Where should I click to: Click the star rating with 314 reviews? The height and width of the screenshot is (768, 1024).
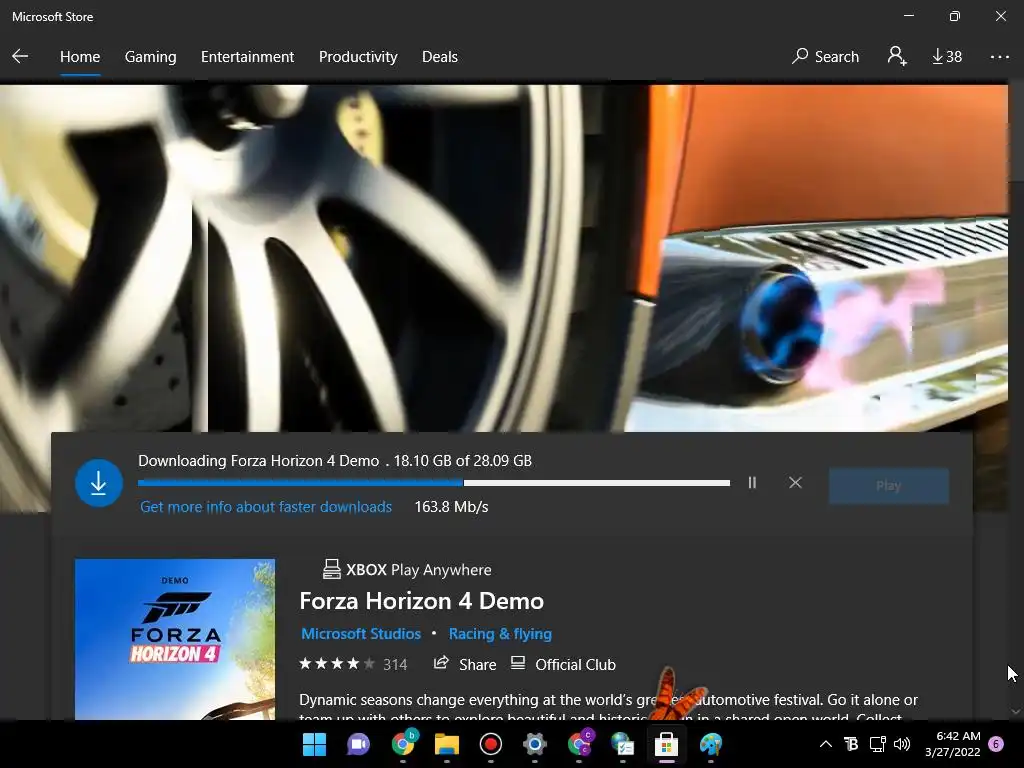(x=353, y=664)
